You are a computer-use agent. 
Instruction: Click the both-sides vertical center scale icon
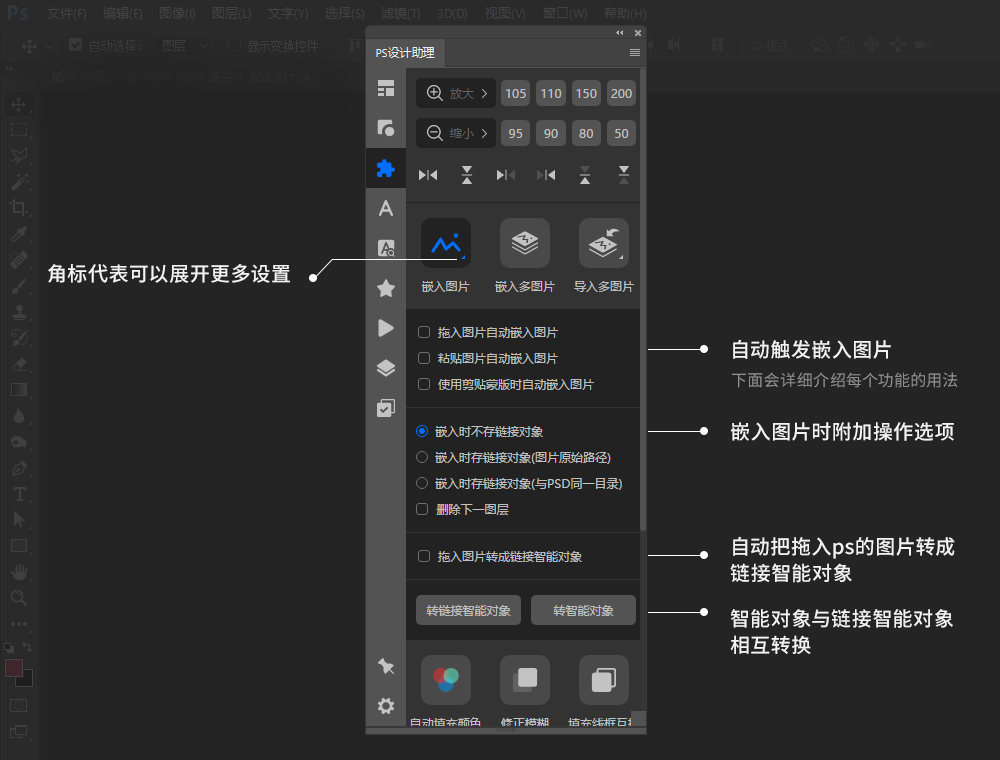pos(467,175)
